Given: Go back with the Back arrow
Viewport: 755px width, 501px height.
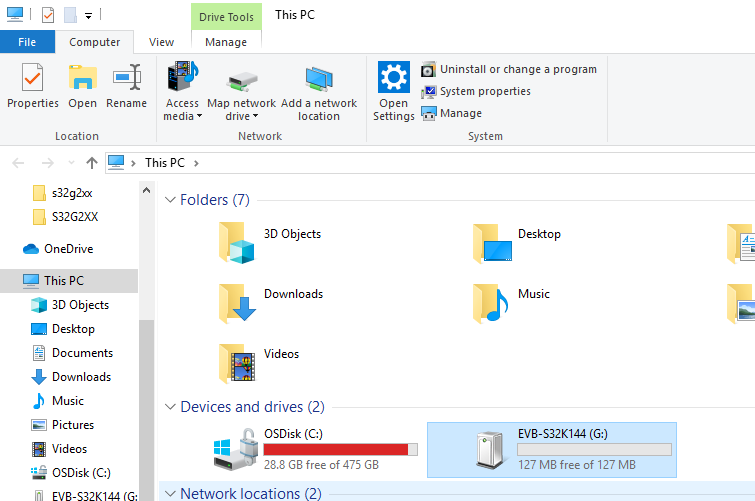Looking at the screenshot, I should [x=18, y=163].
